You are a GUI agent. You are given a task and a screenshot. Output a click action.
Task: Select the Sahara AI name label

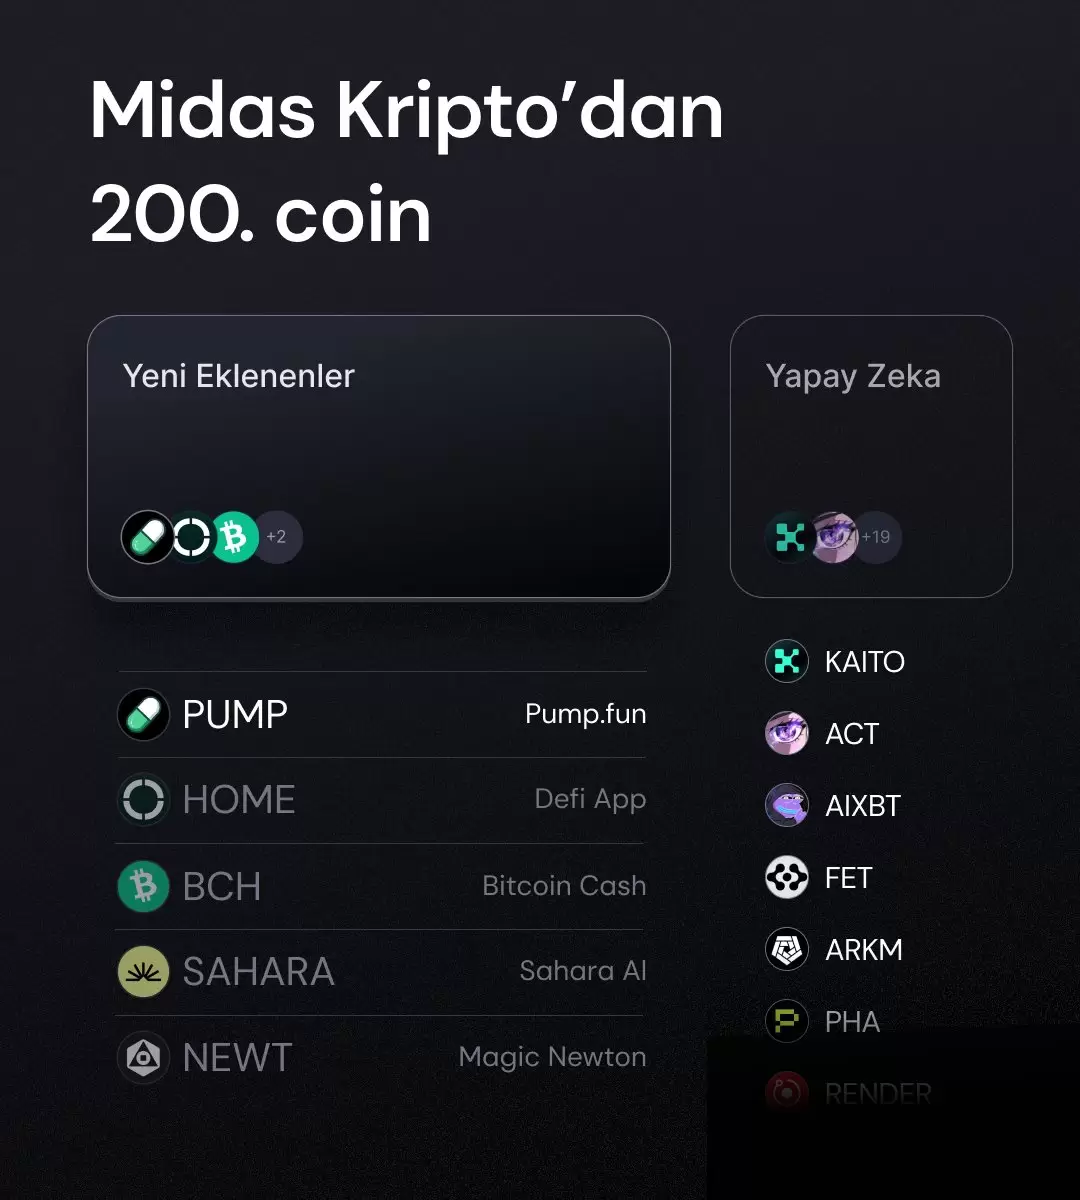(583, 971)
